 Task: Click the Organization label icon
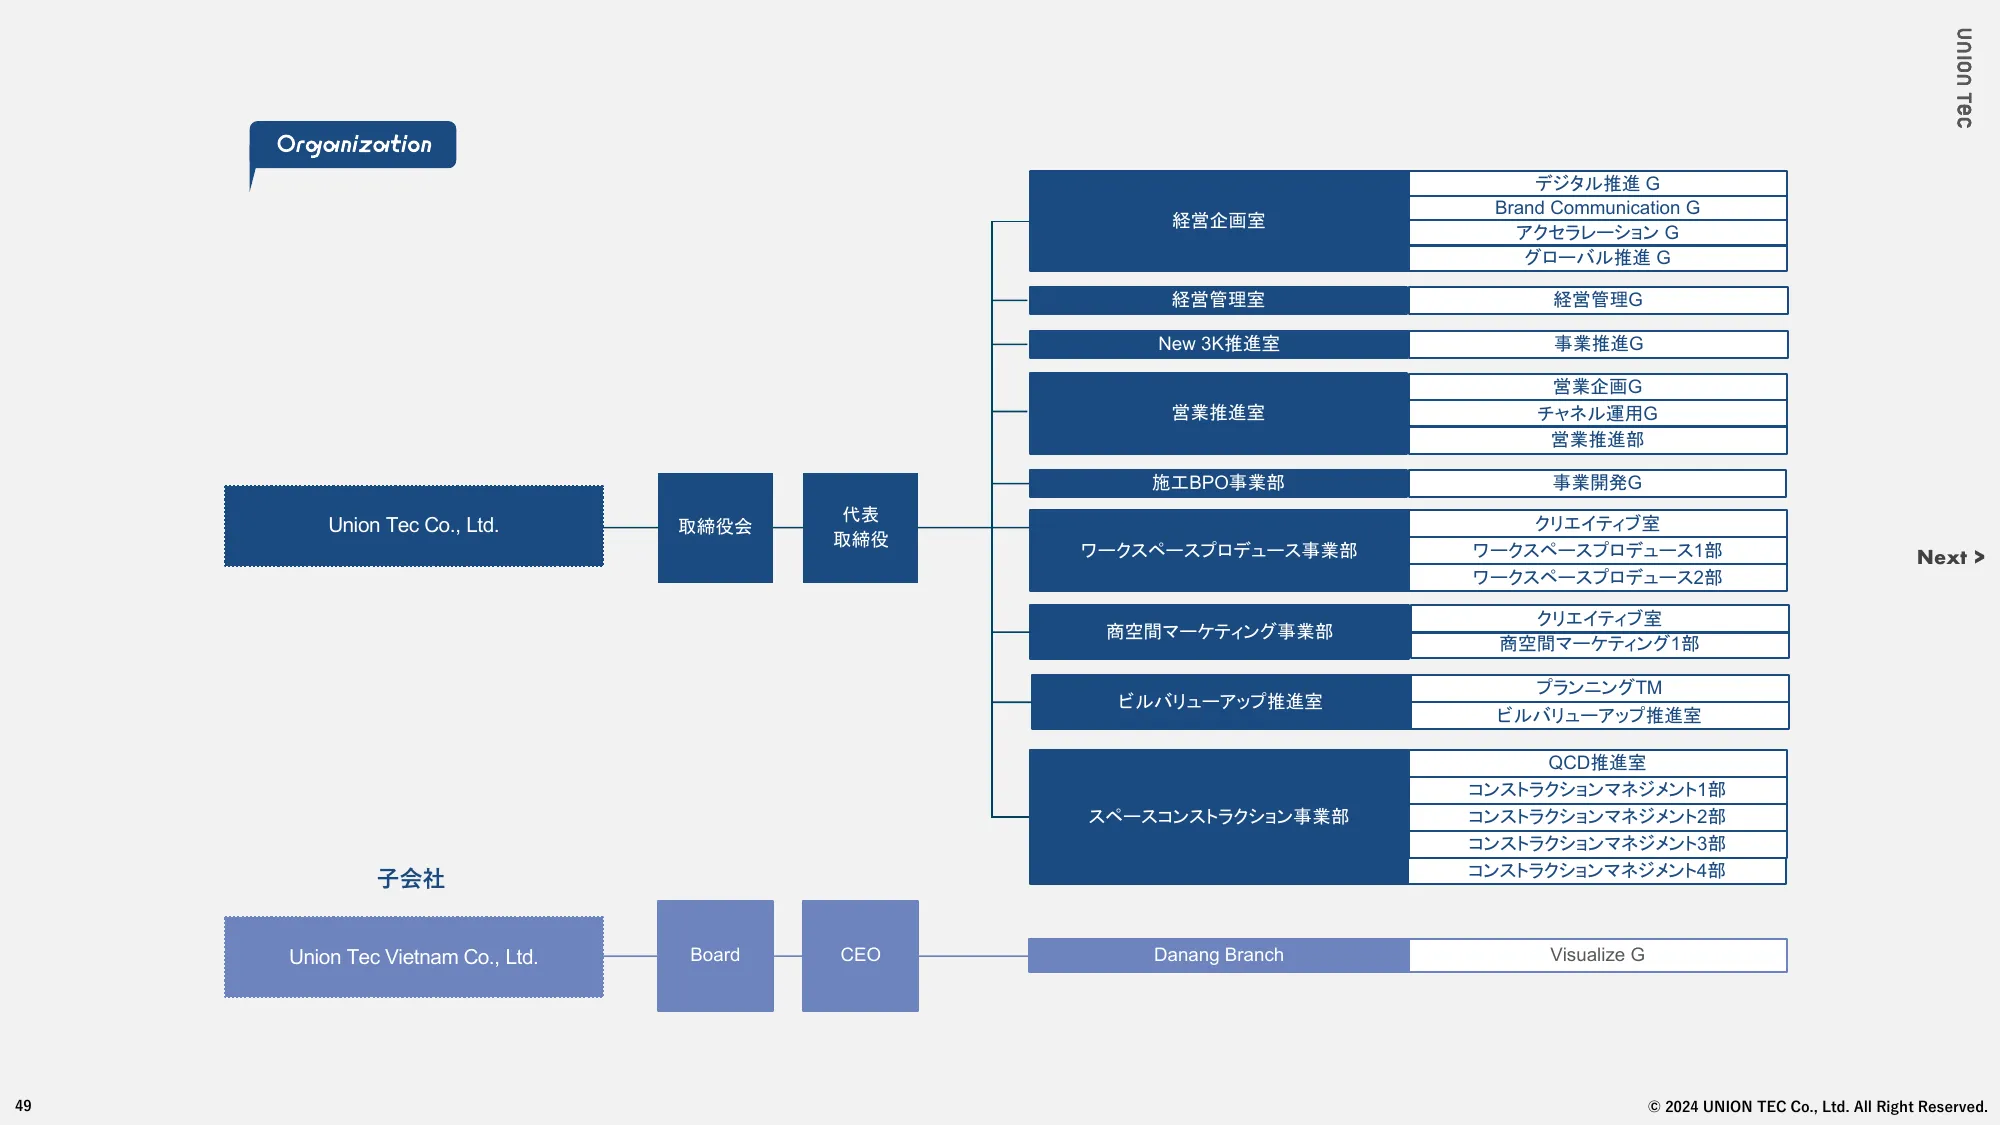[352, 144]
